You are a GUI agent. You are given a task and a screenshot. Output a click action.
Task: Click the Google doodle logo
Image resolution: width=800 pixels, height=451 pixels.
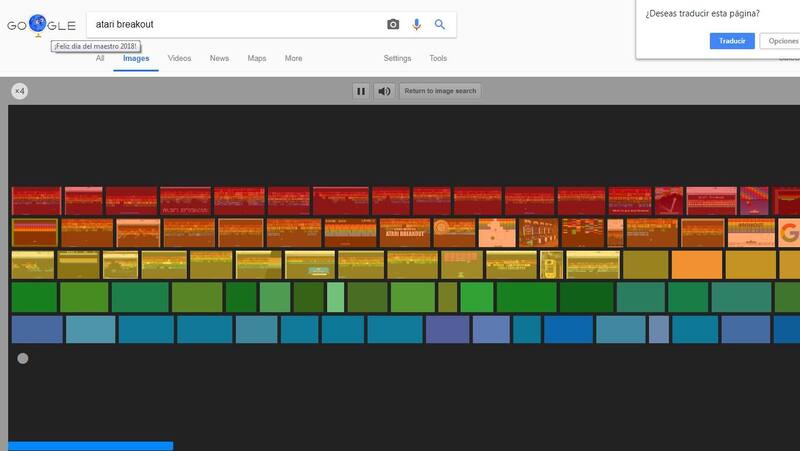coord(41,23)
